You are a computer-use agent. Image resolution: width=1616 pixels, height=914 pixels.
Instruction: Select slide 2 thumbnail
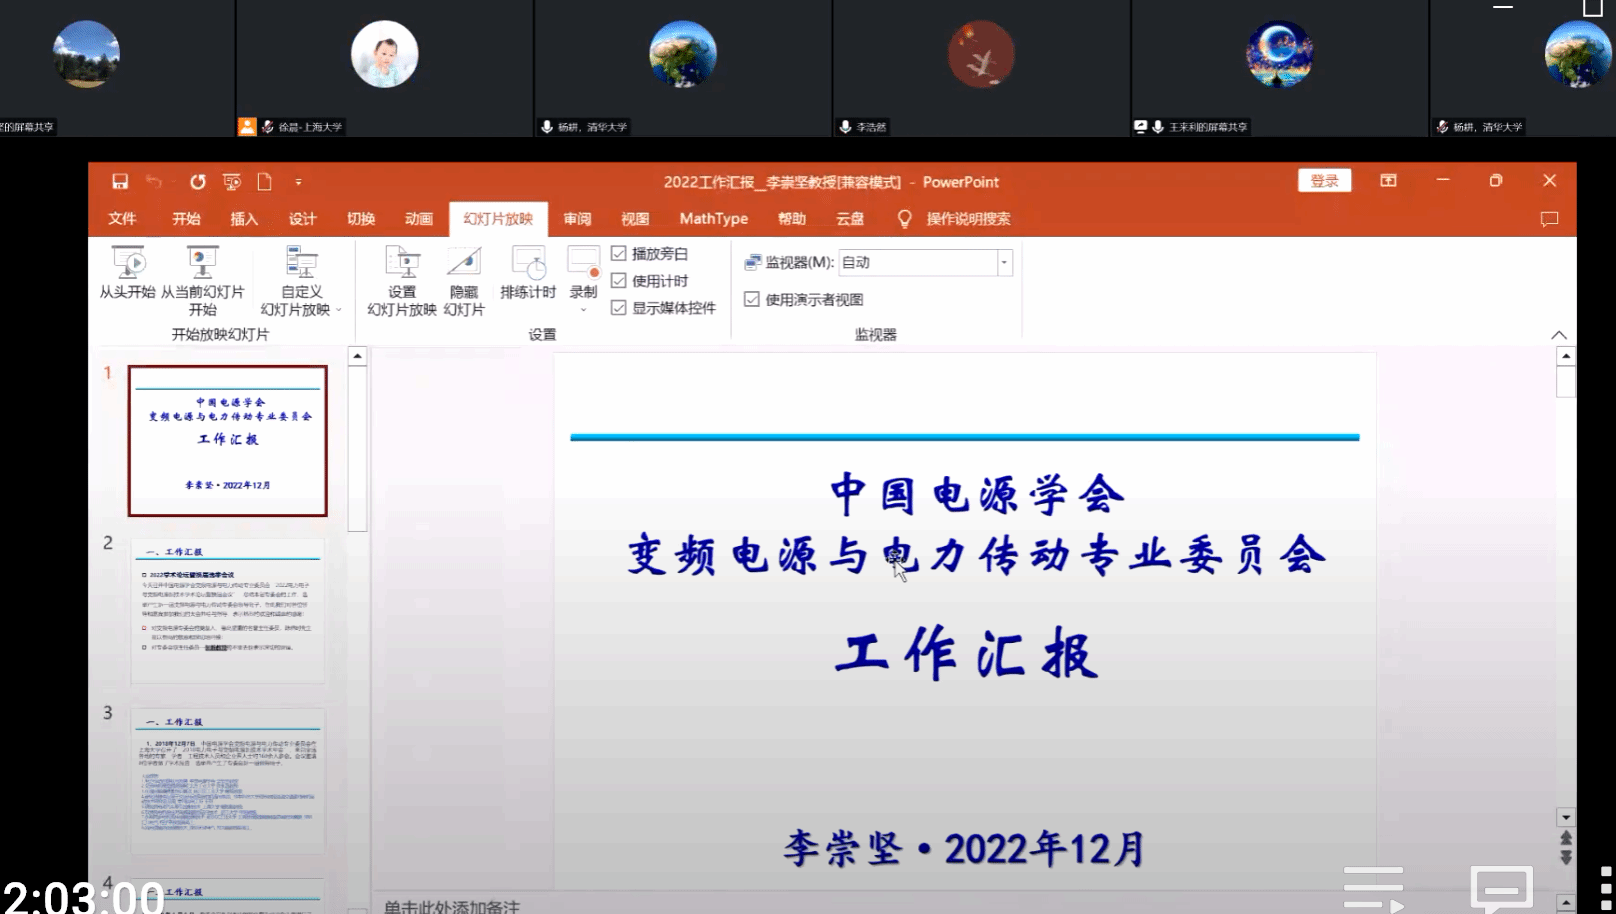pos(228,611)
